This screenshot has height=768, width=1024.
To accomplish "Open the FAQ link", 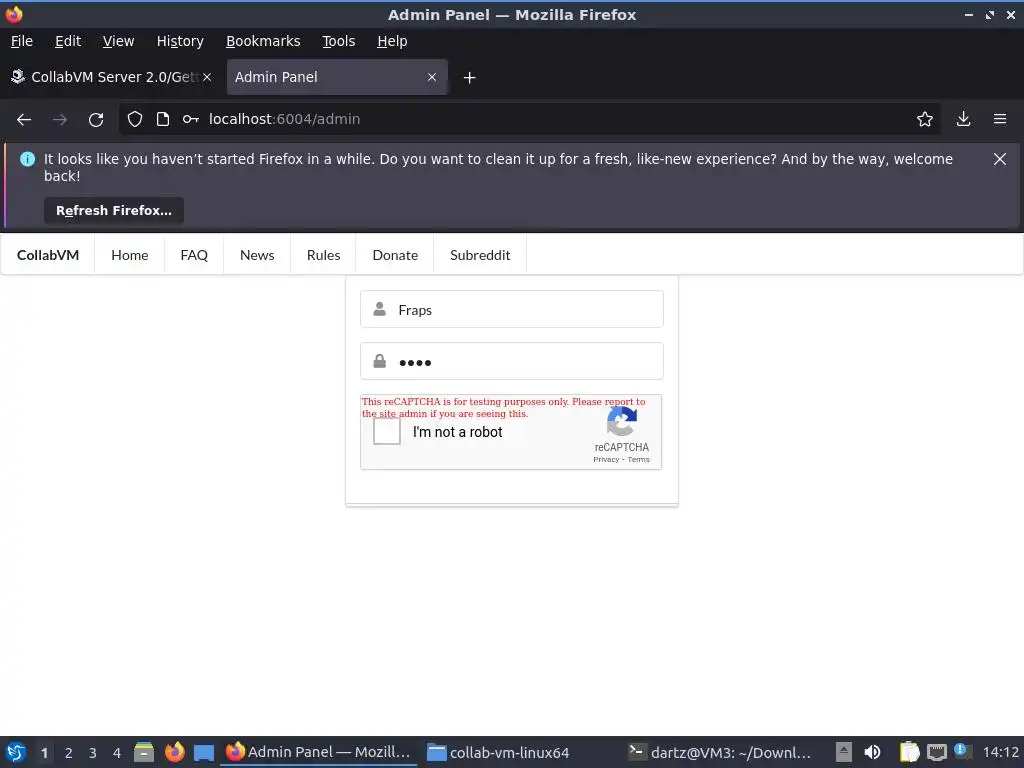I will 194,255.
